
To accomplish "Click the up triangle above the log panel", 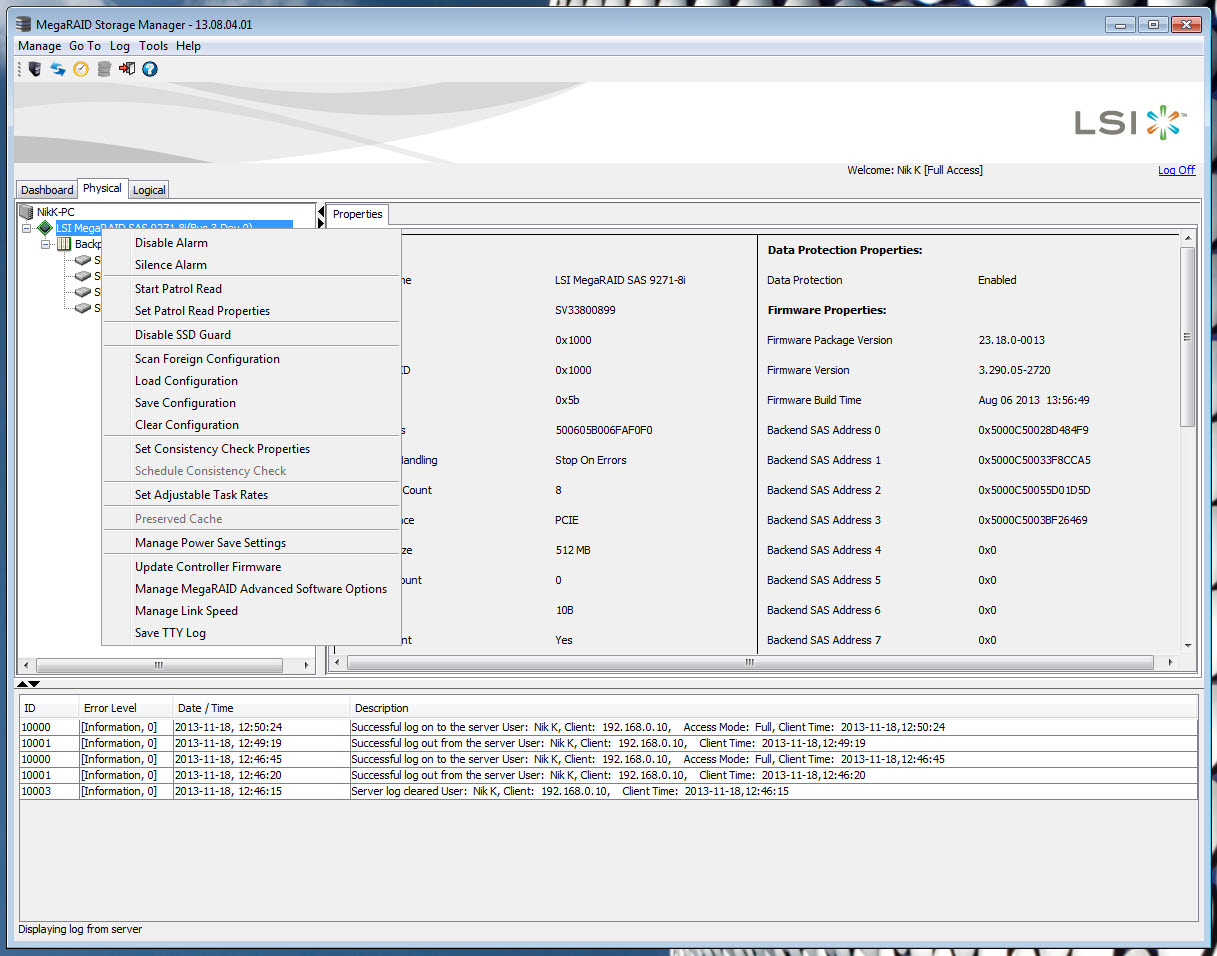I will click(23, 684).
